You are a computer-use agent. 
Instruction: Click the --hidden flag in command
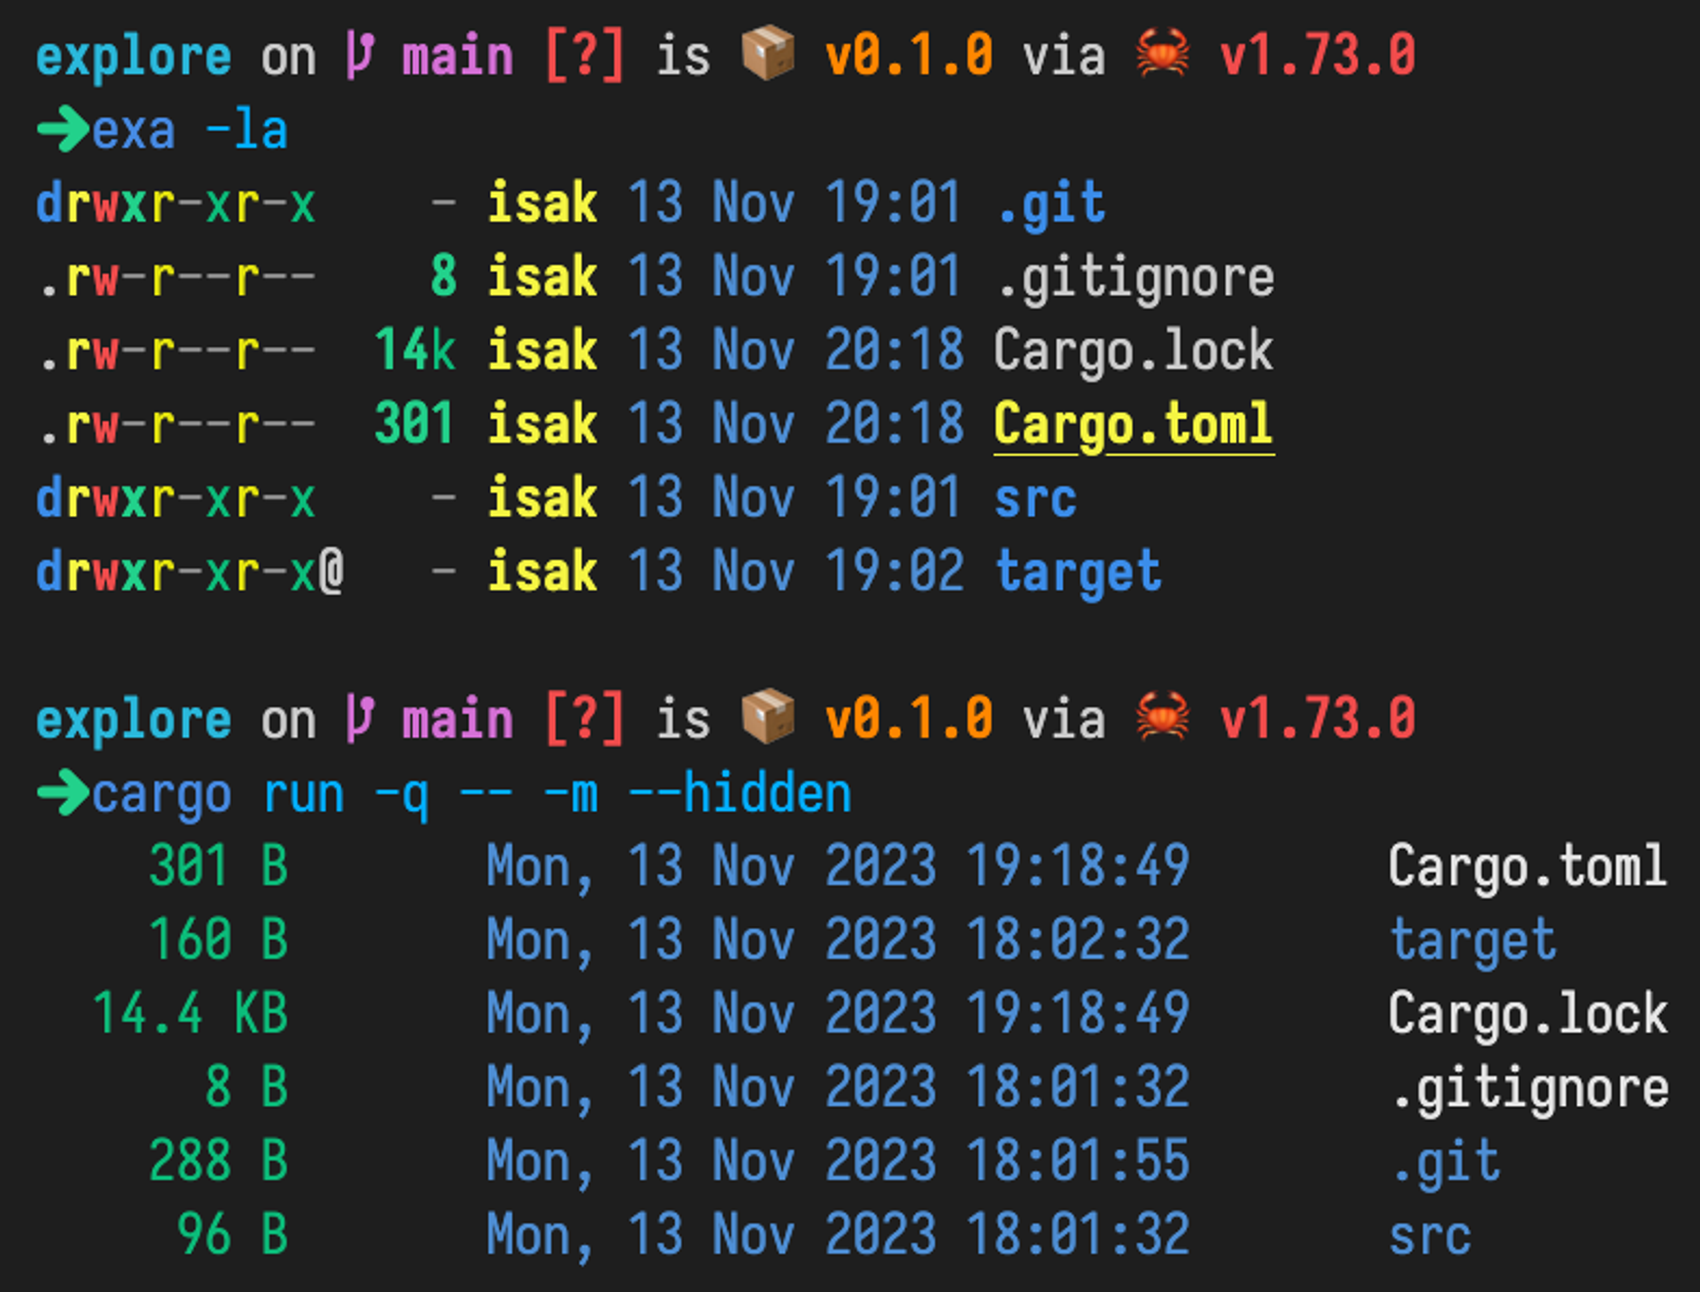pyautogui.click(x=739, y=794)
